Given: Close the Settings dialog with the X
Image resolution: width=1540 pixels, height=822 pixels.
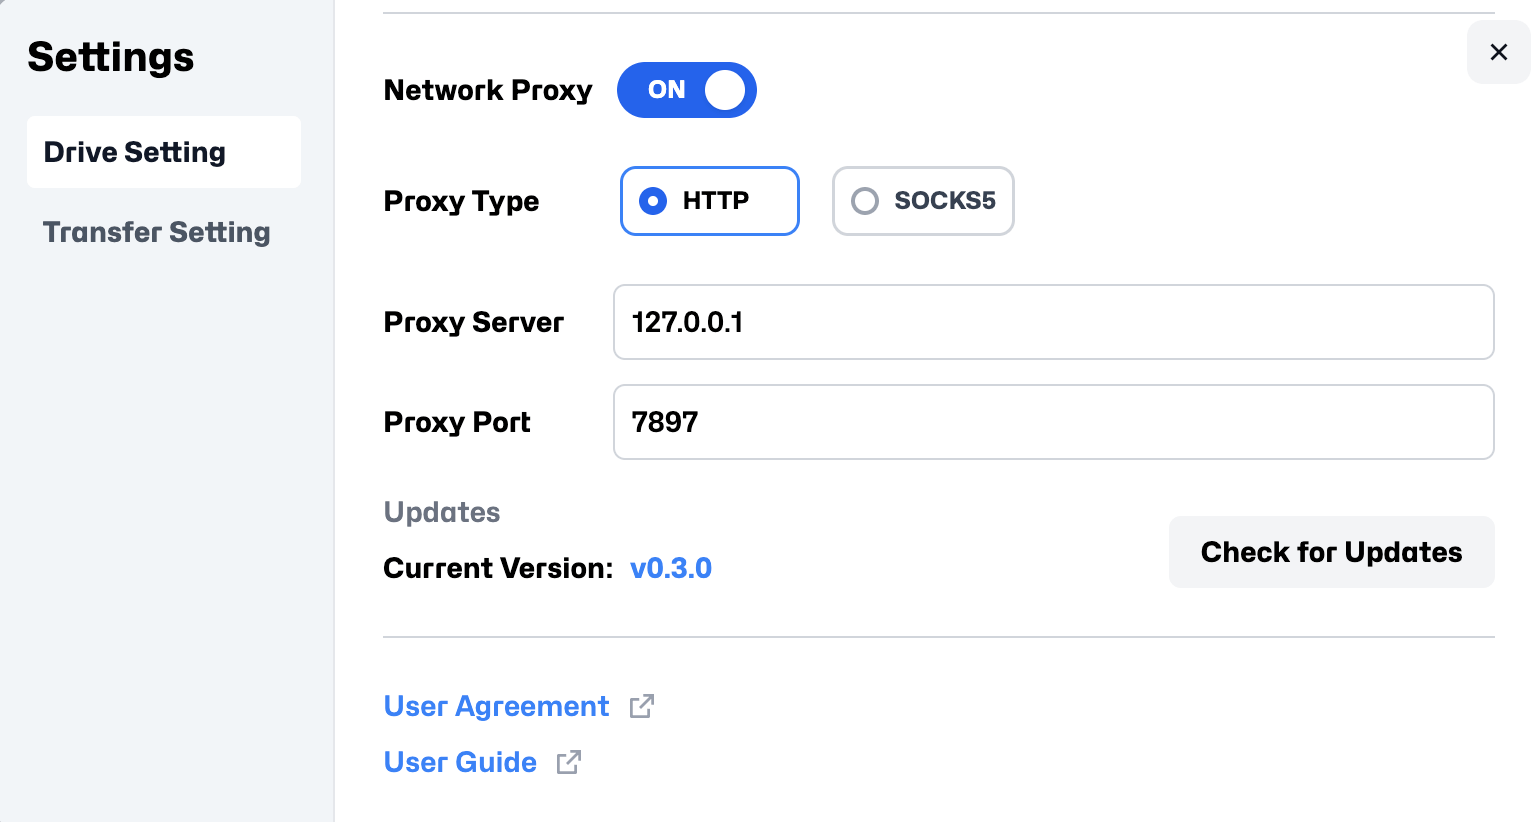Looking at the screenshot, I should click(1498, 52).
